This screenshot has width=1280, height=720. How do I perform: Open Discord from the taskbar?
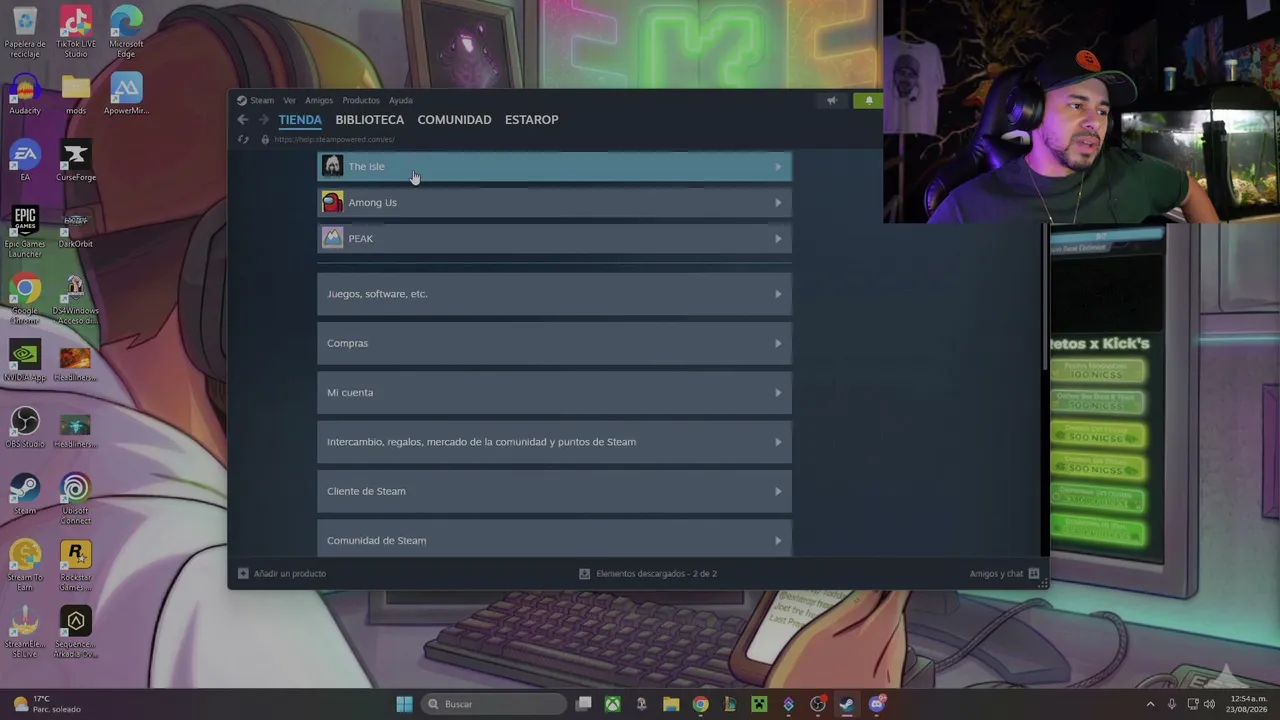click(877, 704)
